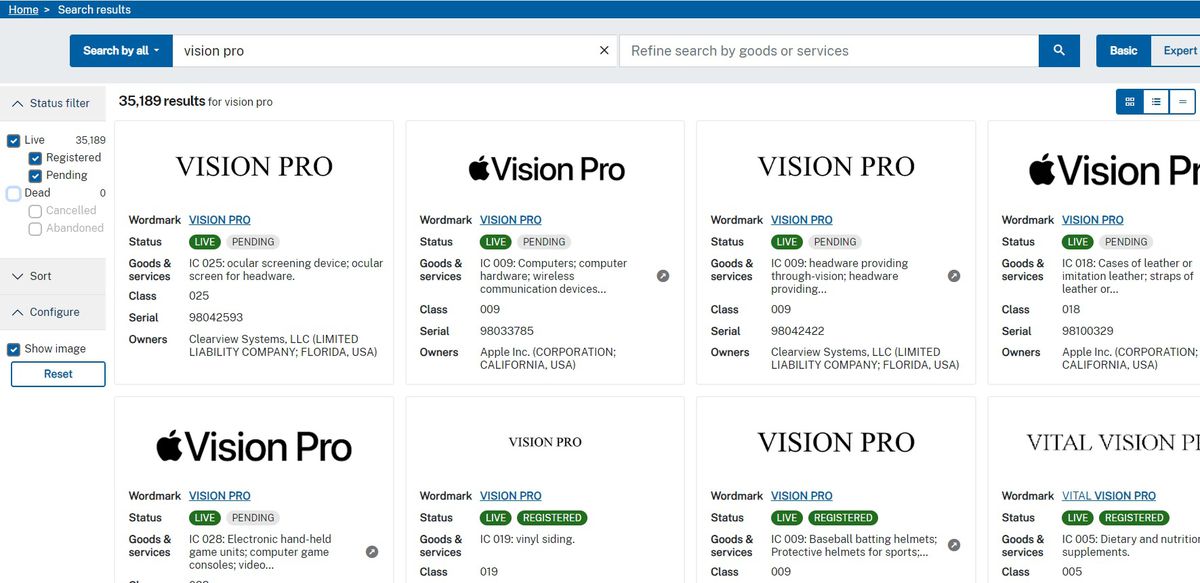Click the magnifier search button
The image size is (1200, 583).
coord(1059,51)
